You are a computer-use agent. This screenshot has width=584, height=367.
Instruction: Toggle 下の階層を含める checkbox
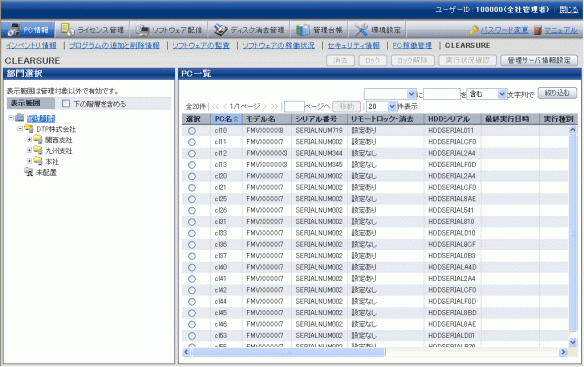tap(66, 104)
